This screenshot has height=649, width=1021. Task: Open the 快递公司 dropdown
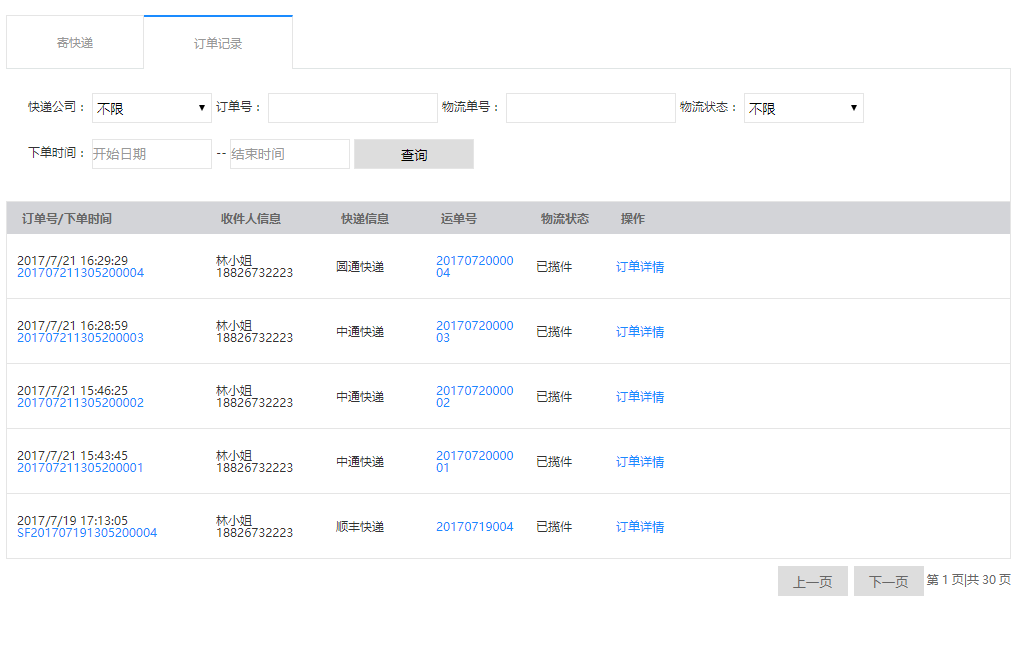151,108
